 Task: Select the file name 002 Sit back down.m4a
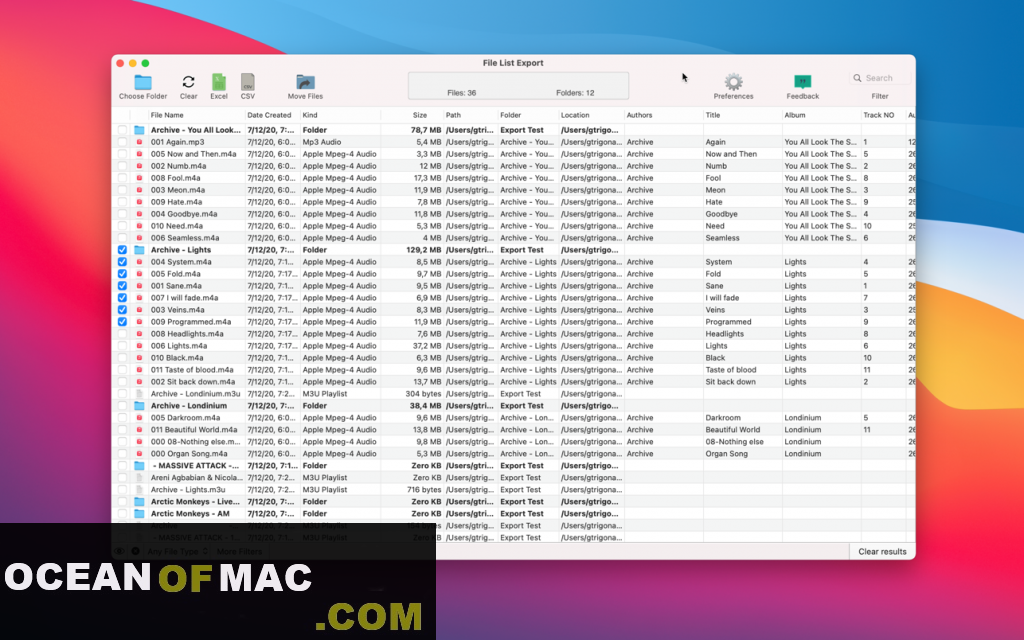pyautogui.click(x=193, y=382)
